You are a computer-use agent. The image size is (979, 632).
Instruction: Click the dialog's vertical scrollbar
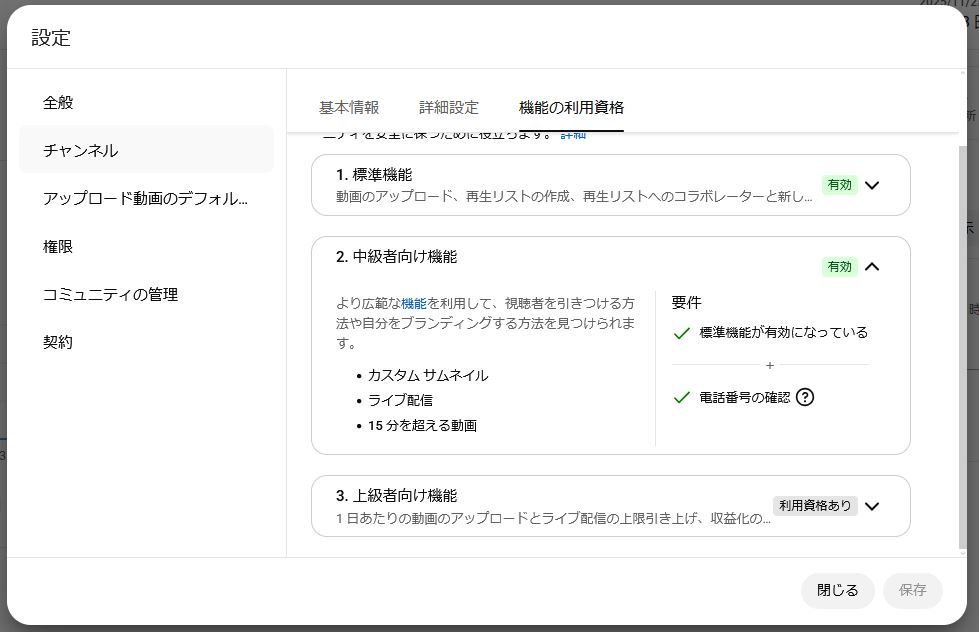pos(963,340)
